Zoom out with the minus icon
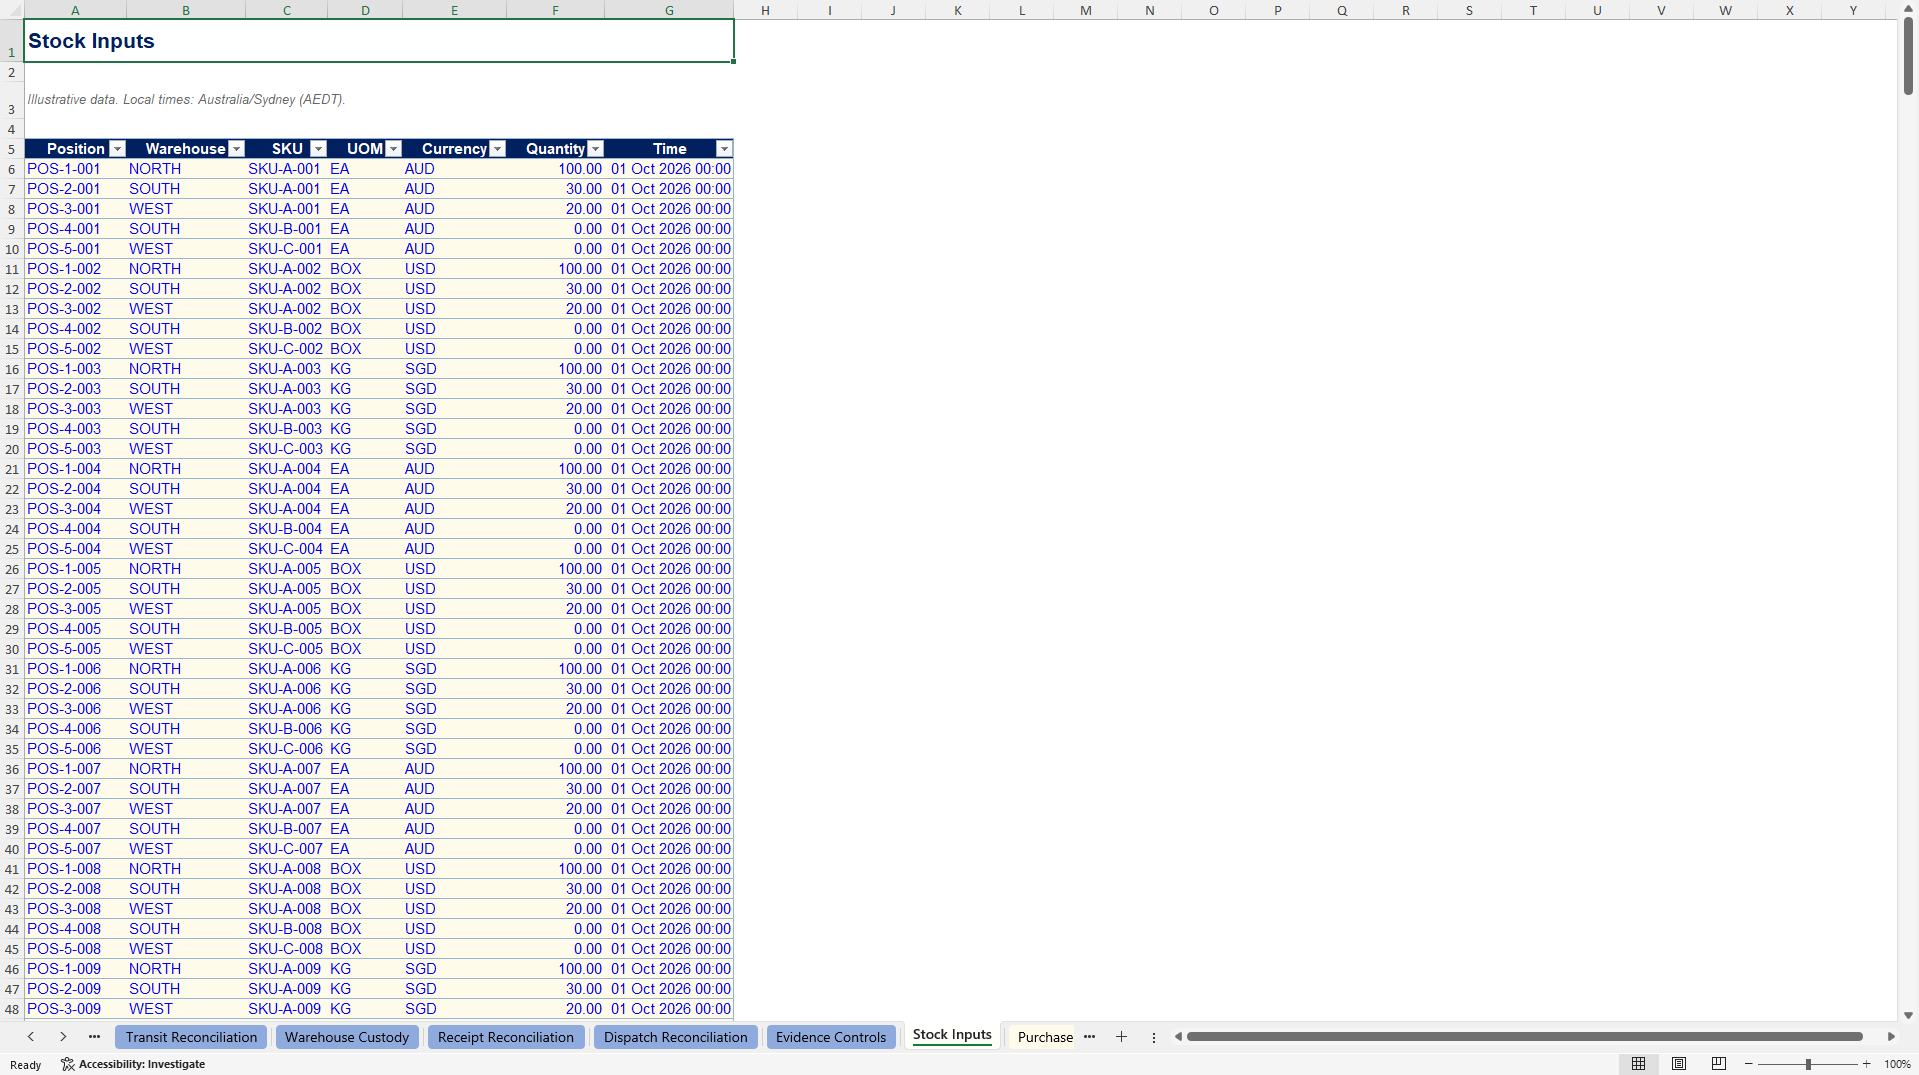This screenshot has height=1075, width=1919. [x=1749, y=1064]
